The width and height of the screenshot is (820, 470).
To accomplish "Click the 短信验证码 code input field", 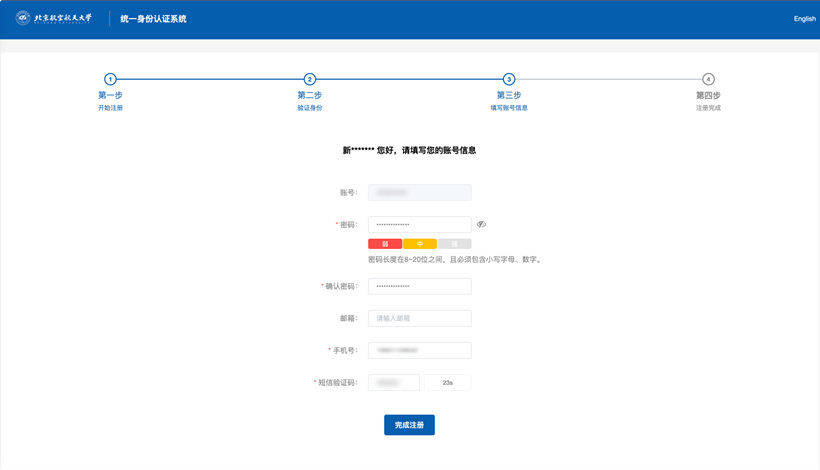I will (393, 383).
